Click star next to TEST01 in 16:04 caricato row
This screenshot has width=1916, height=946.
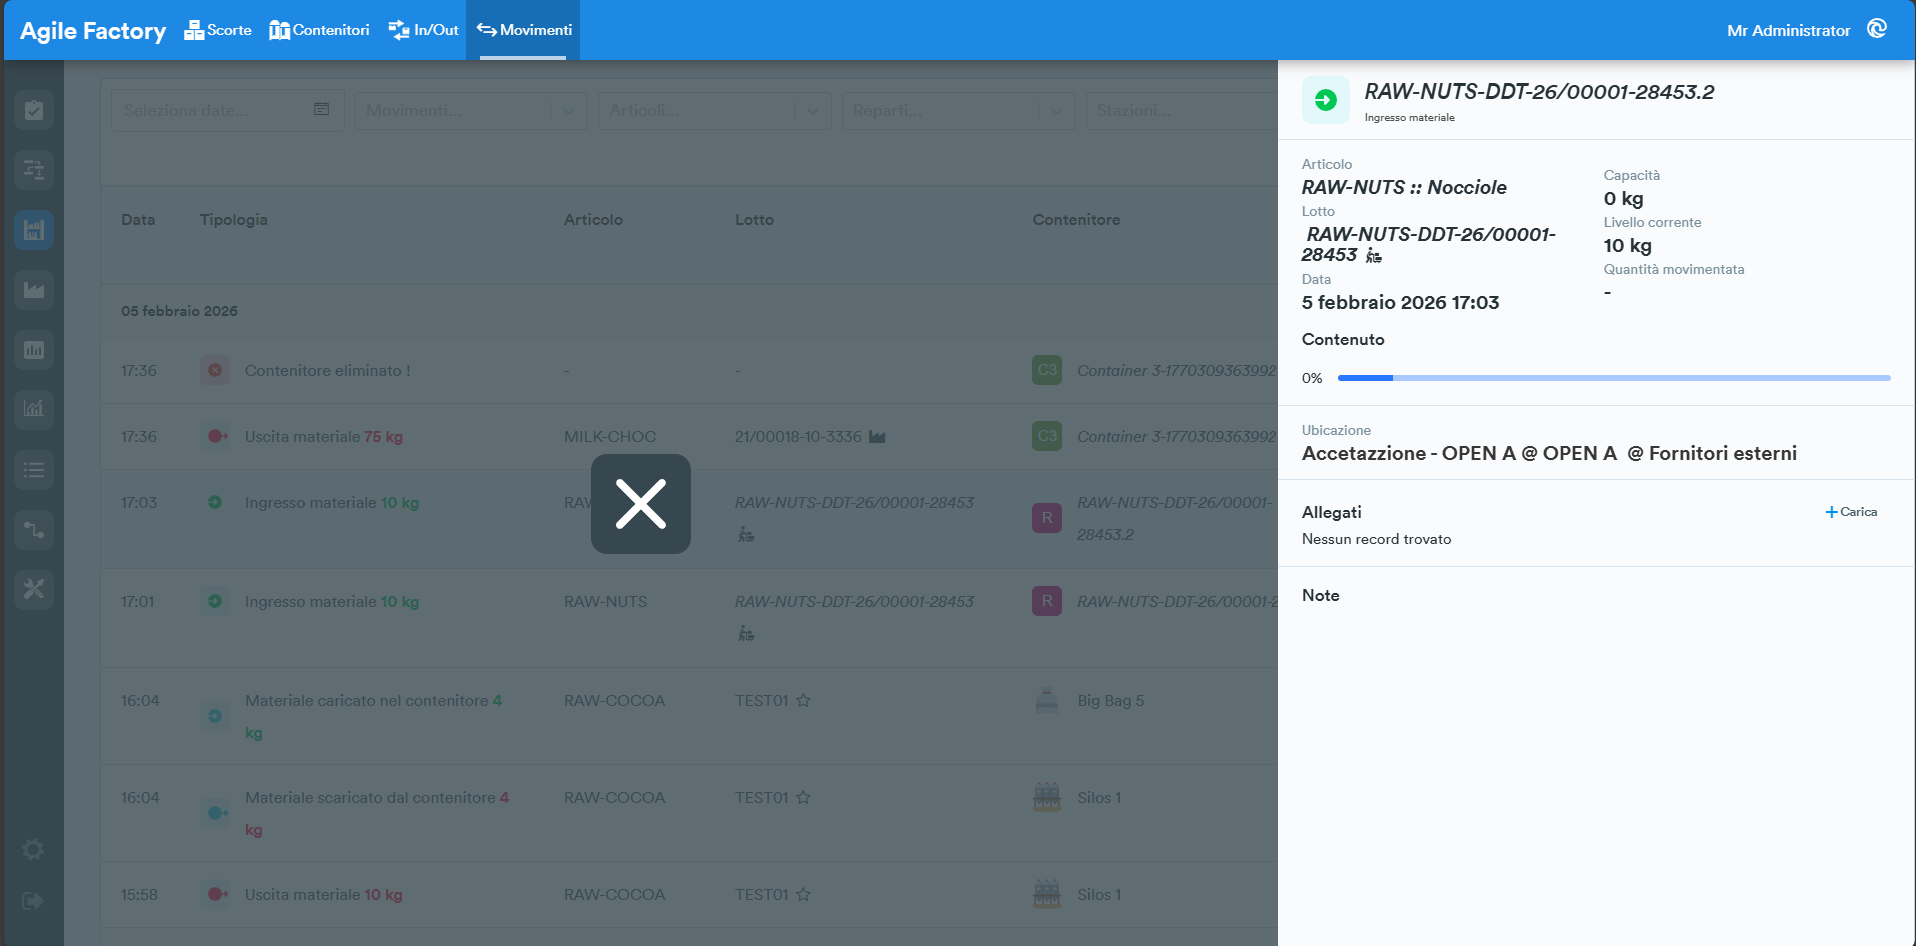coord(803,700)
